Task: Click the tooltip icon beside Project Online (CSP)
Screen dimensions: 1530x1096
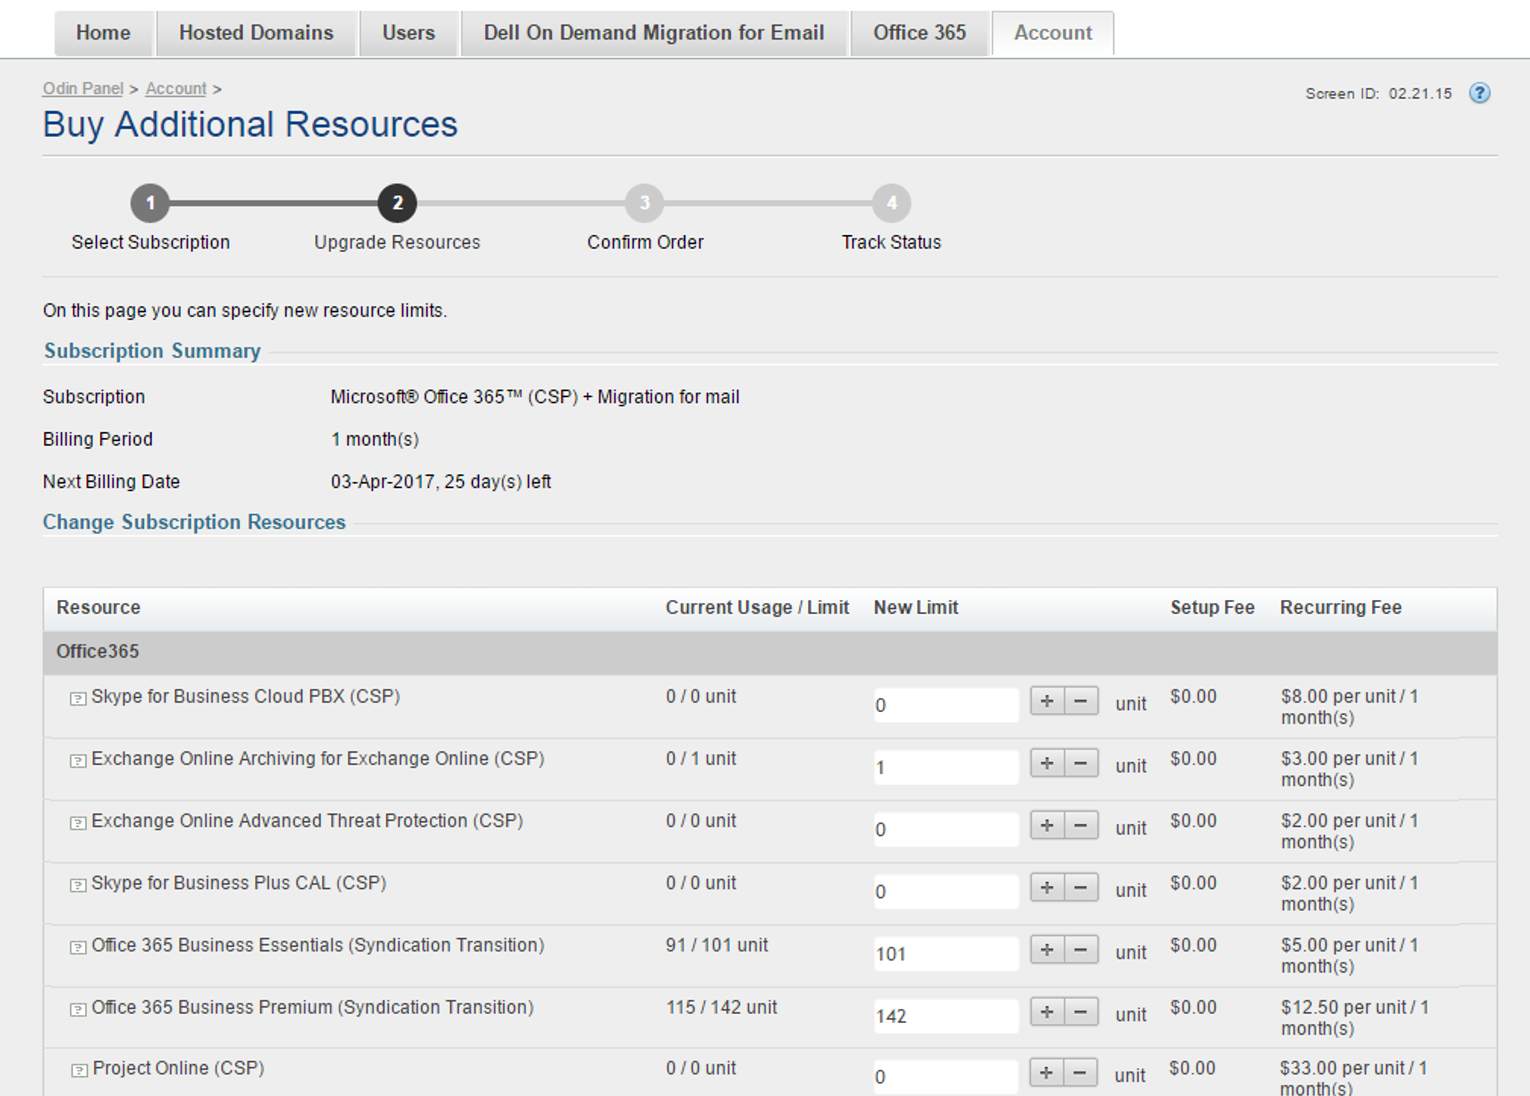Action: [x=77, y=1070]
